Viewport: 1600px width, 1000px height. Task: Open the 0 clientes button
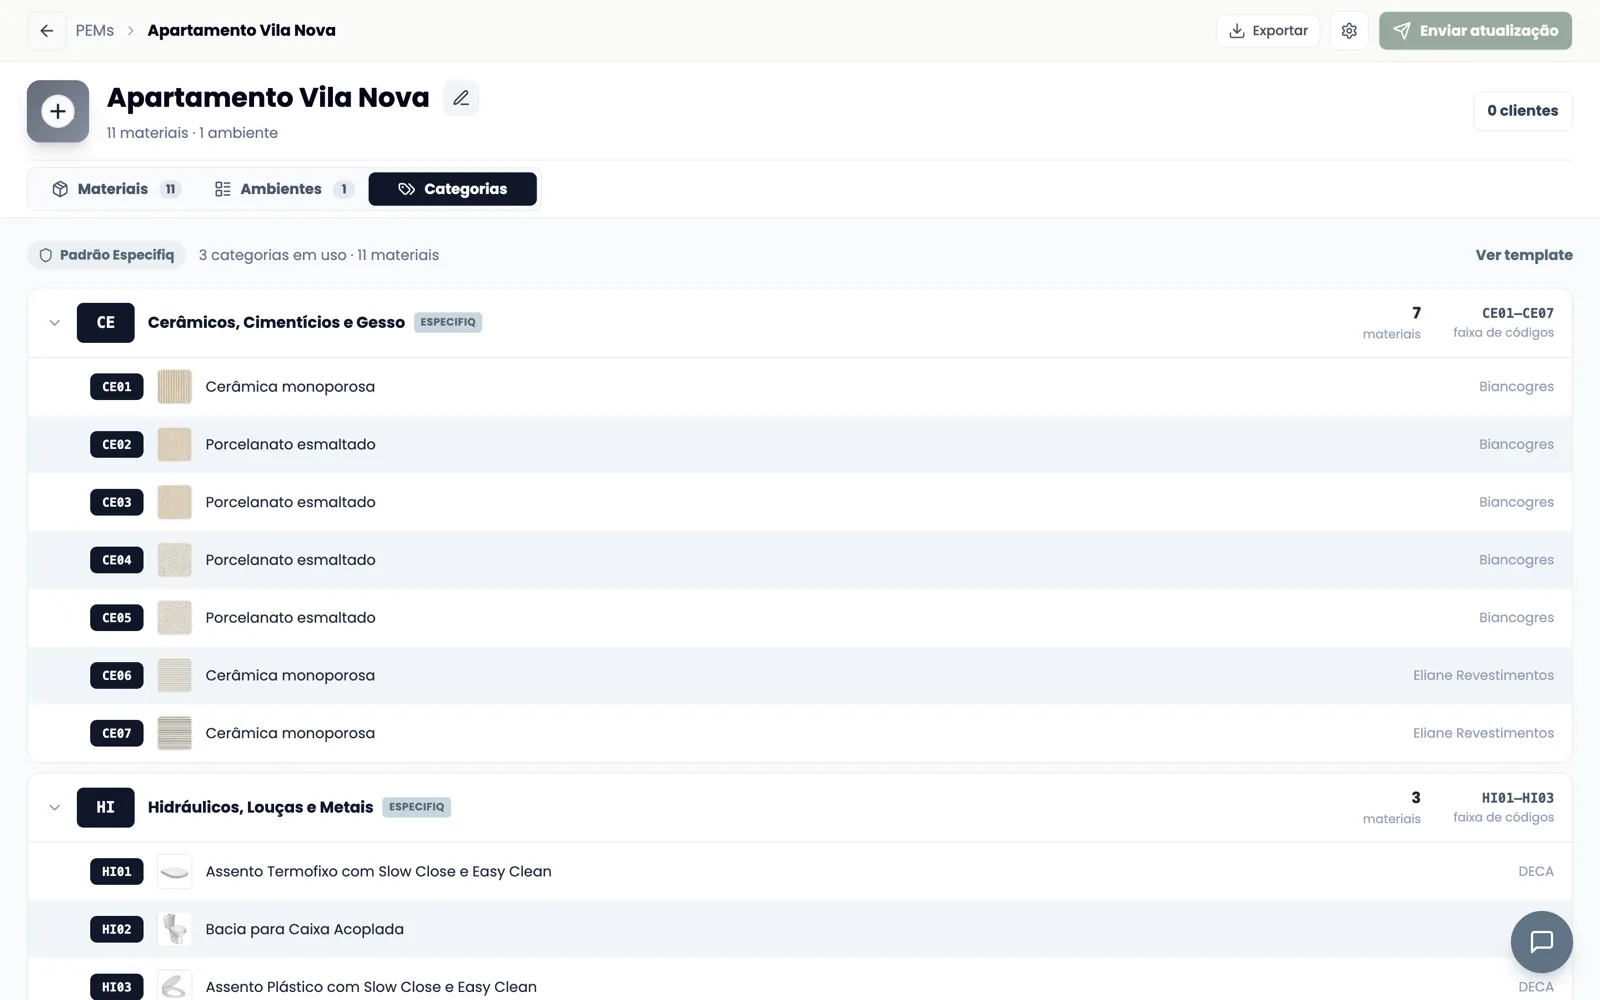coord(1522,111)
